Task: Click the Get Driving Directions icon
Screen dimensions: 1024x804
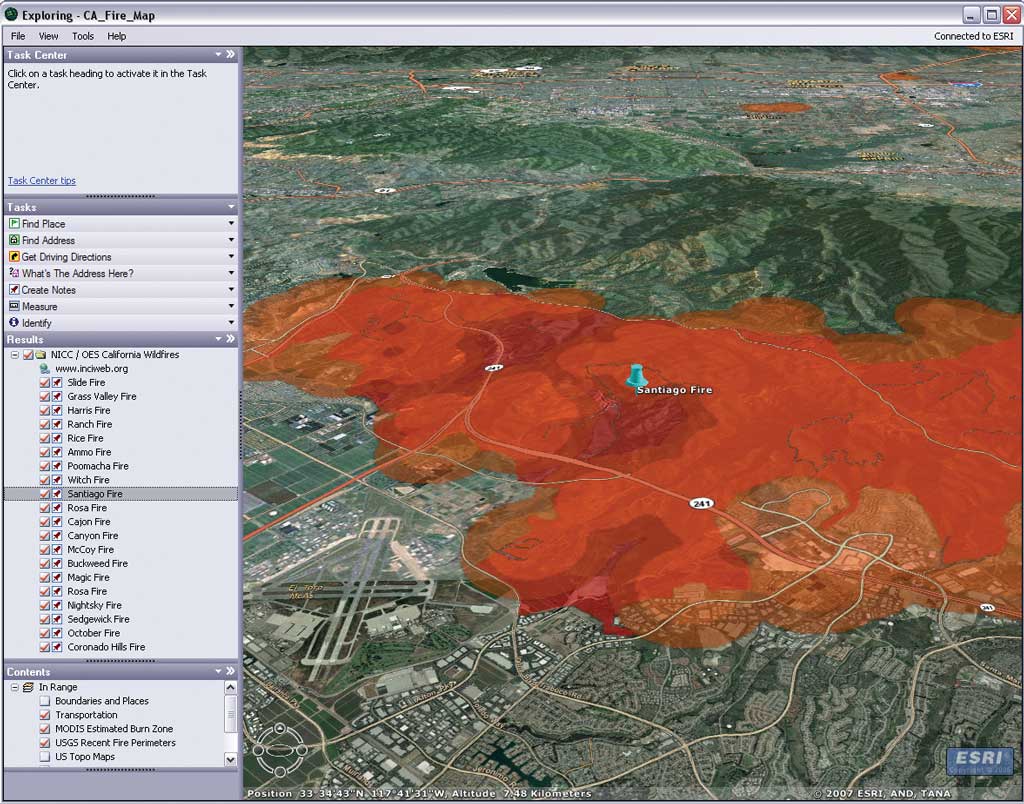Action: click(14, 257)
